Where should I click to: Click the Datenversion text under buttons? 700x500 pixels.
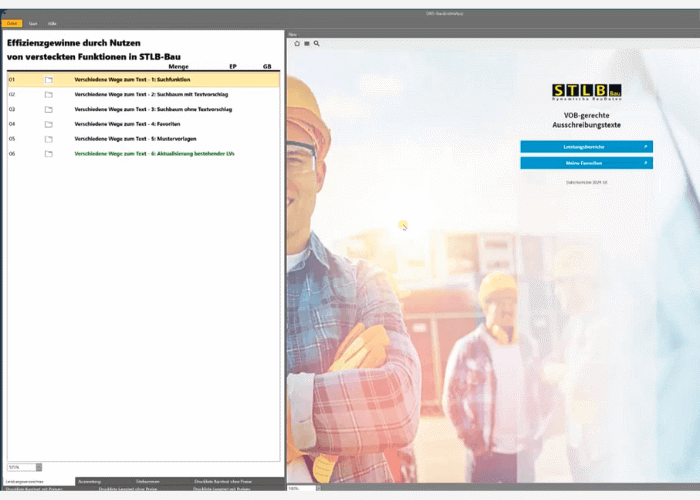point(586,182)
